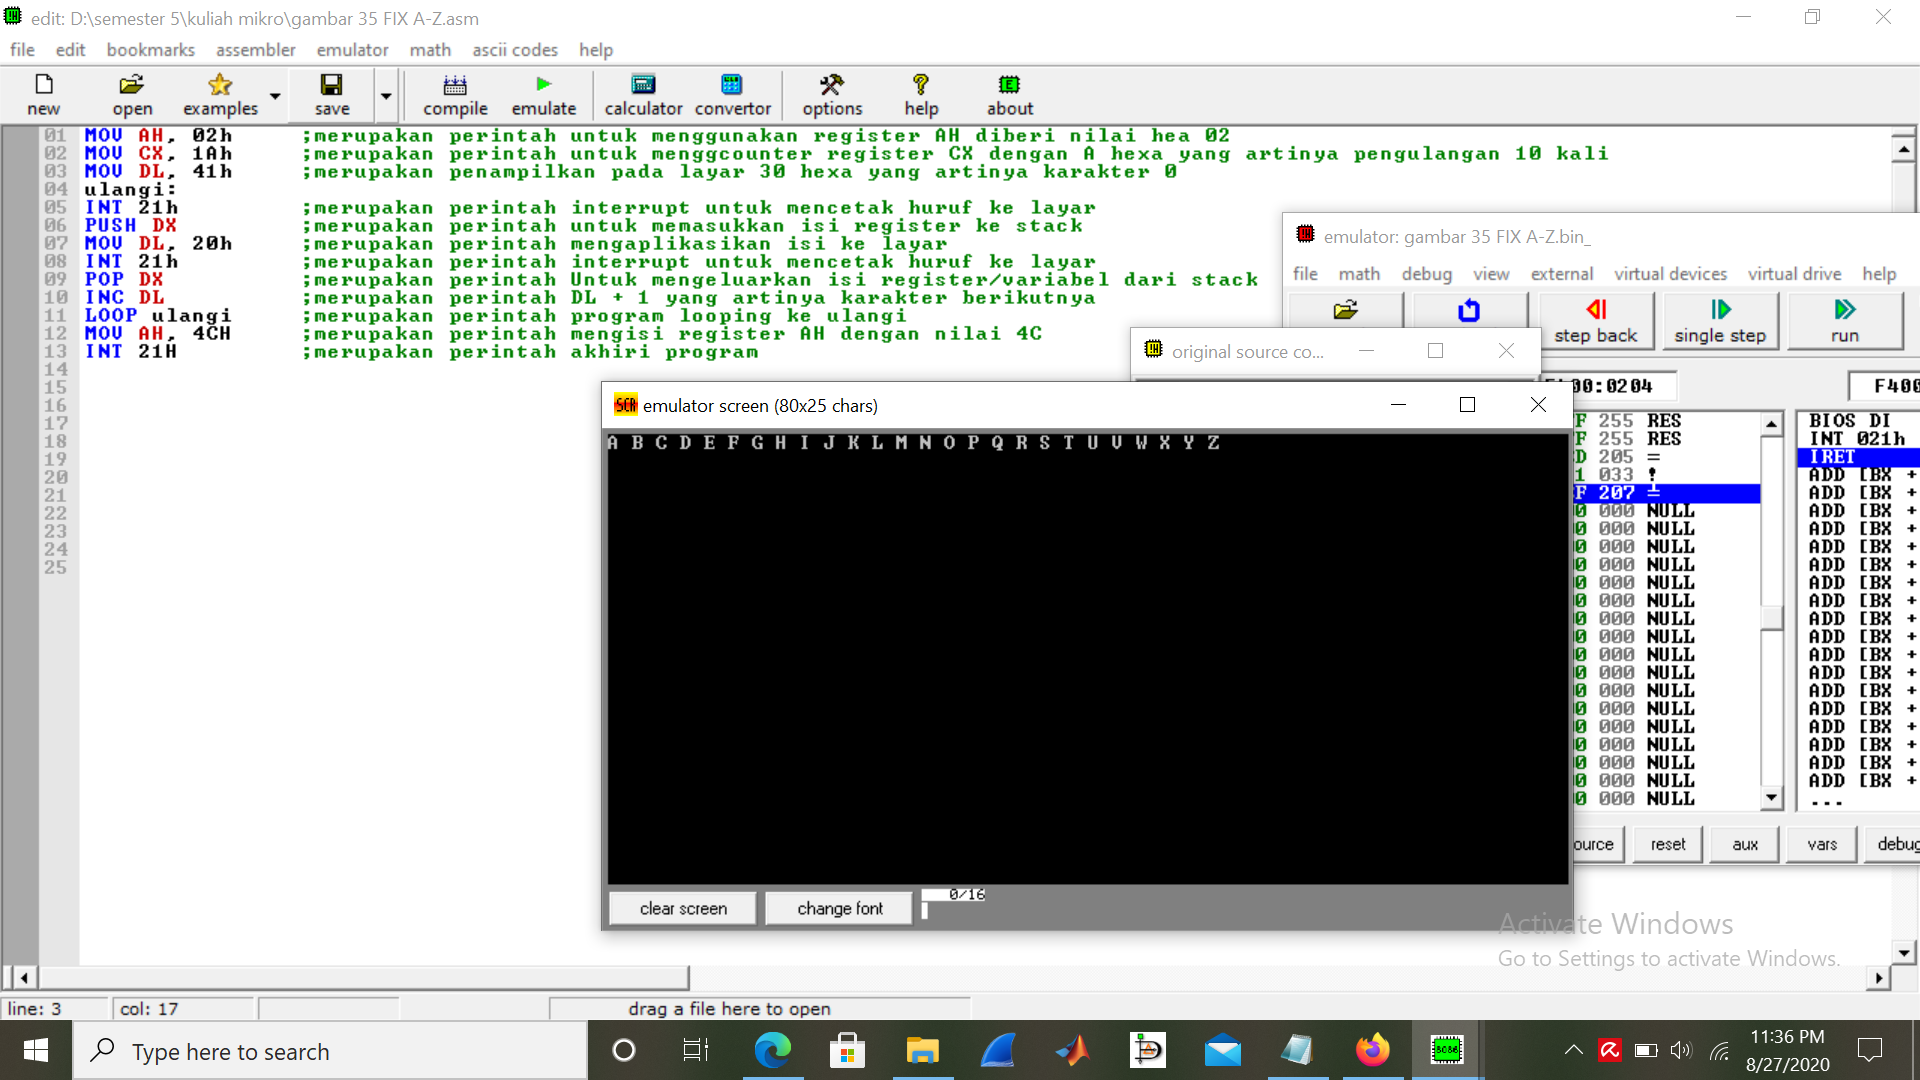Viewport: 1920px width, 1080px height.
Task: Click the clear screen button
Action: [683, 908]
